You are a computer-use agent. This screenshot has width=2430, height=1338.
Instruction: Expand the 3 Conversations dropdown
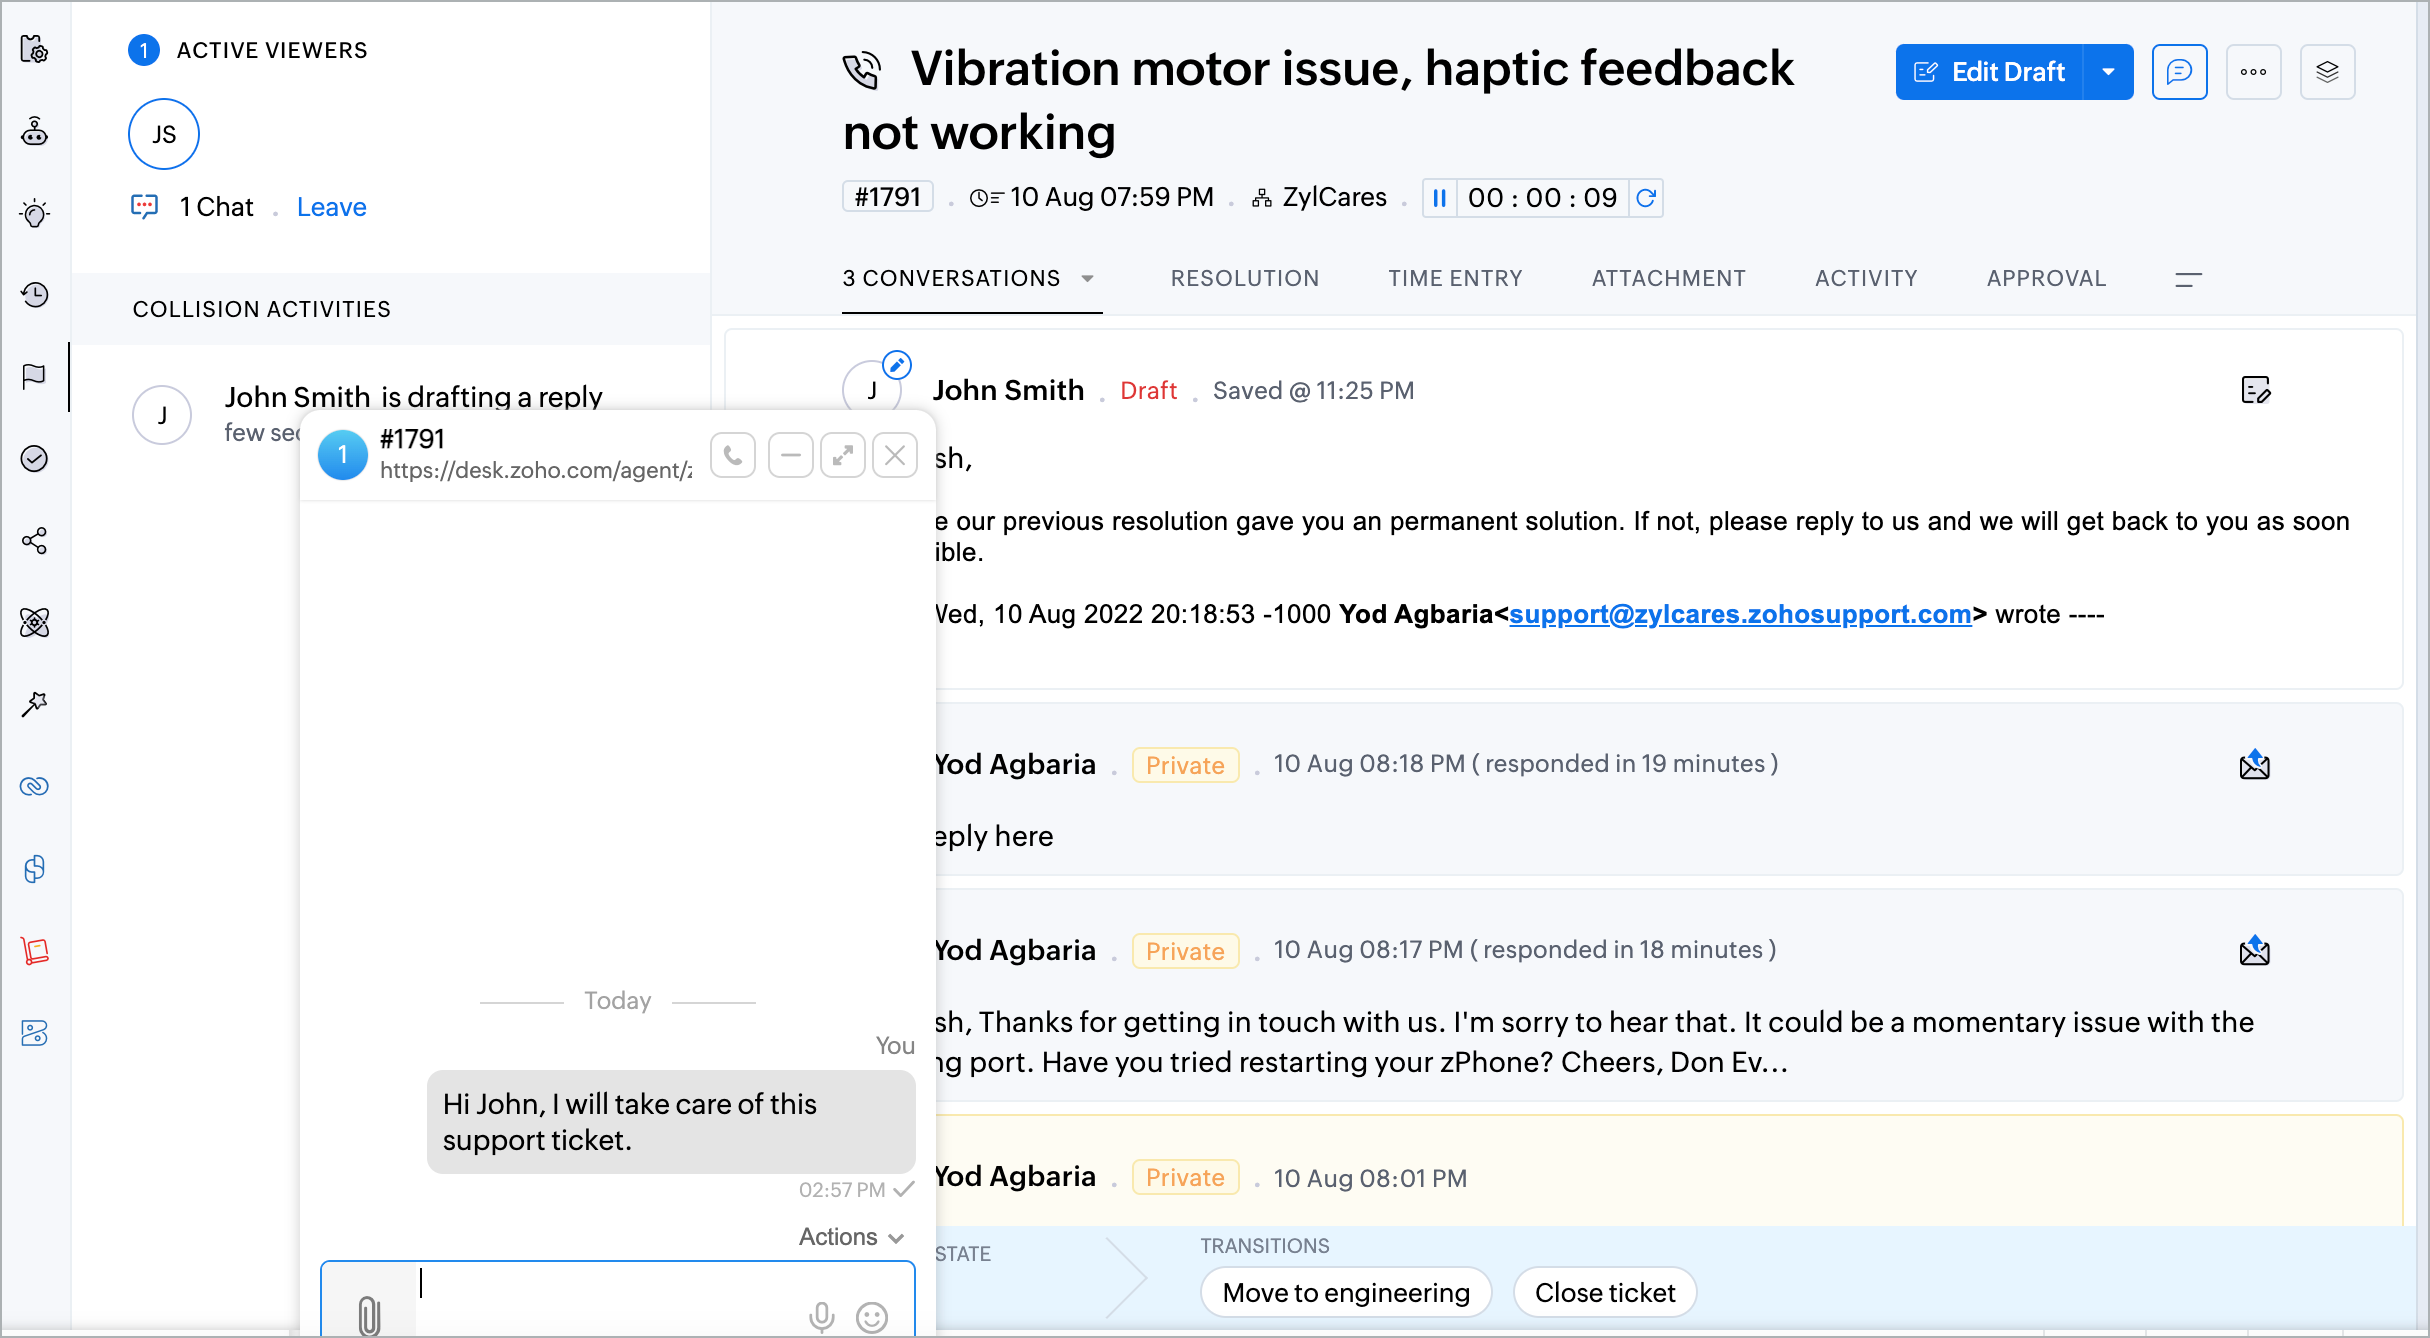[x=1088, y=279]
